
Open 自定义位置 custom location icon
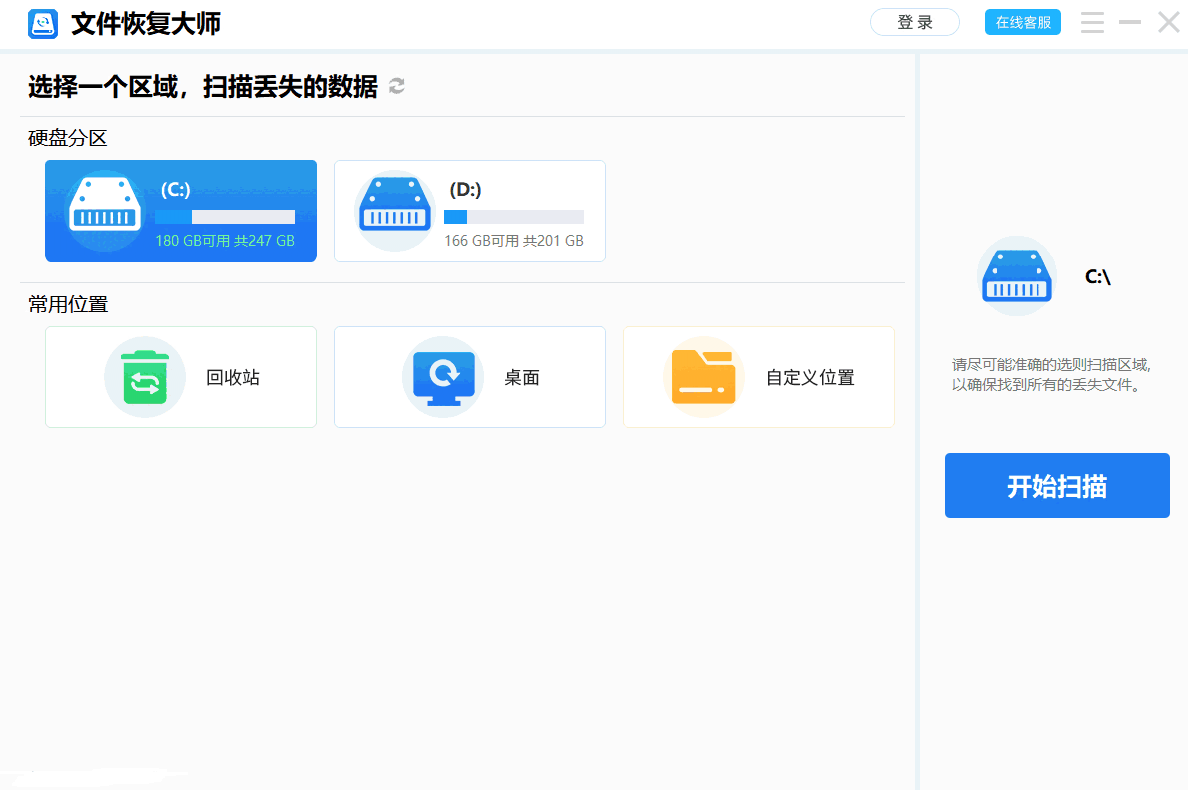(x=703, y=377)
